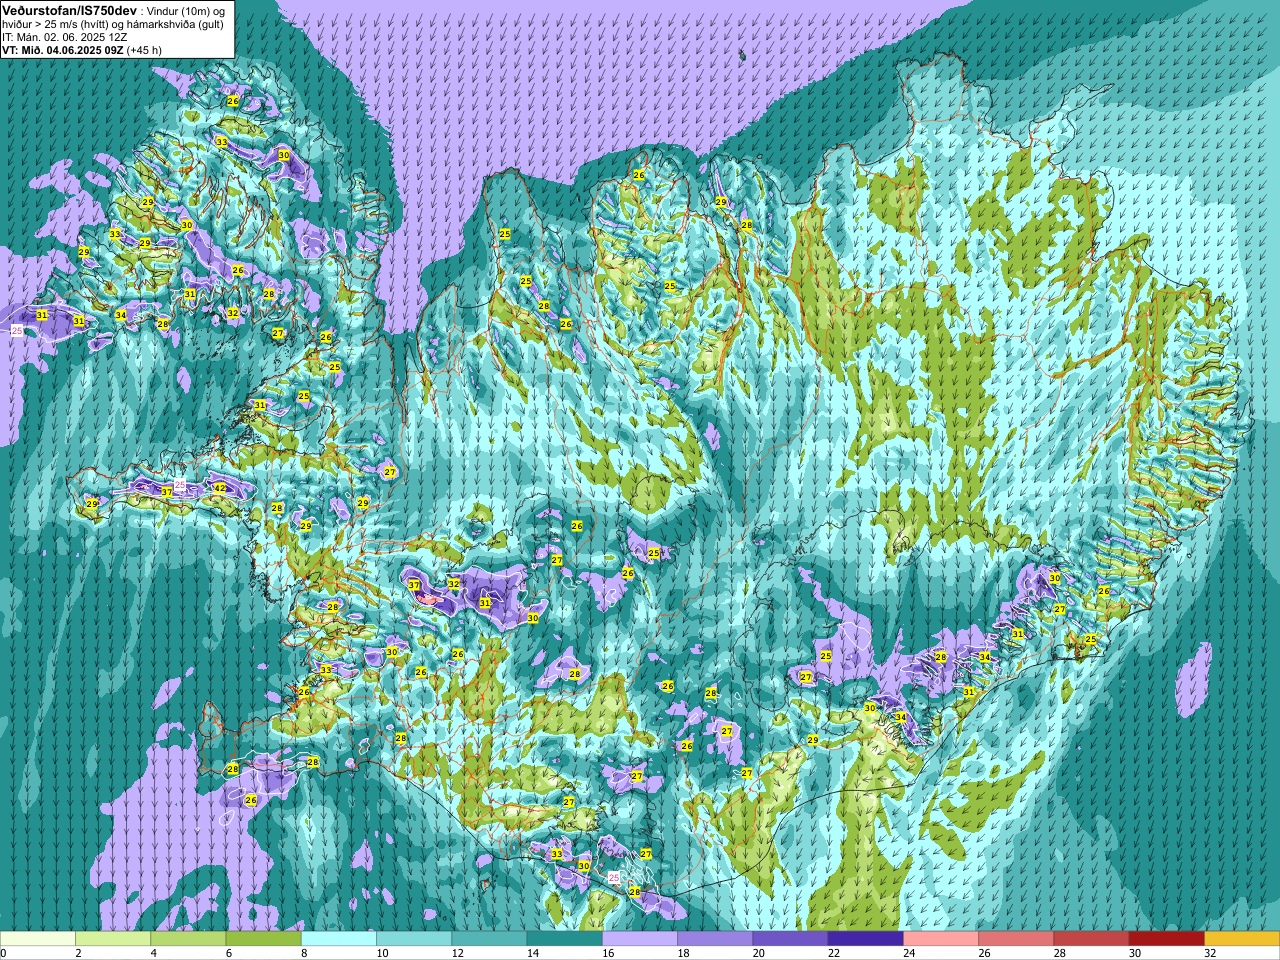This screenshot has height=960, width=1280.
Task: Select the 6–8 olive green legend swatch
Action: pos(263,939)
